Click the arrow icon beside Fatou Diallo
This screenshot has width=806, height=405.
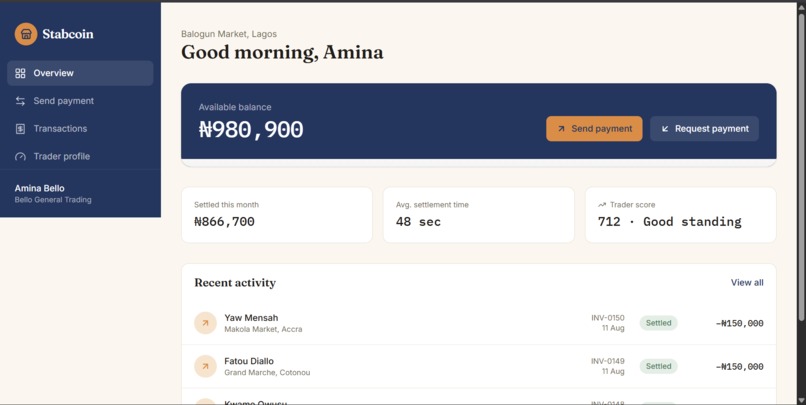[x=205, y=366]
